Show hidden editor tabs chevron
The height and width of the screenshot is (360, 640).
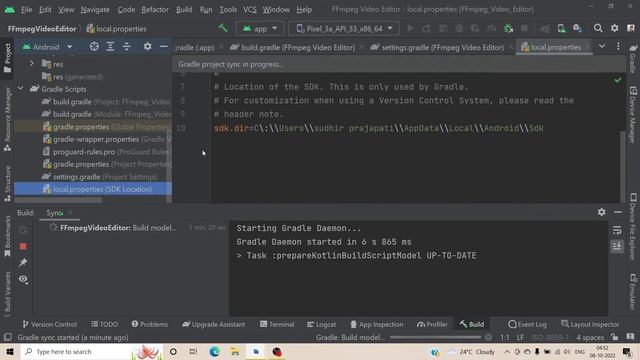click(x=602, y=47)
